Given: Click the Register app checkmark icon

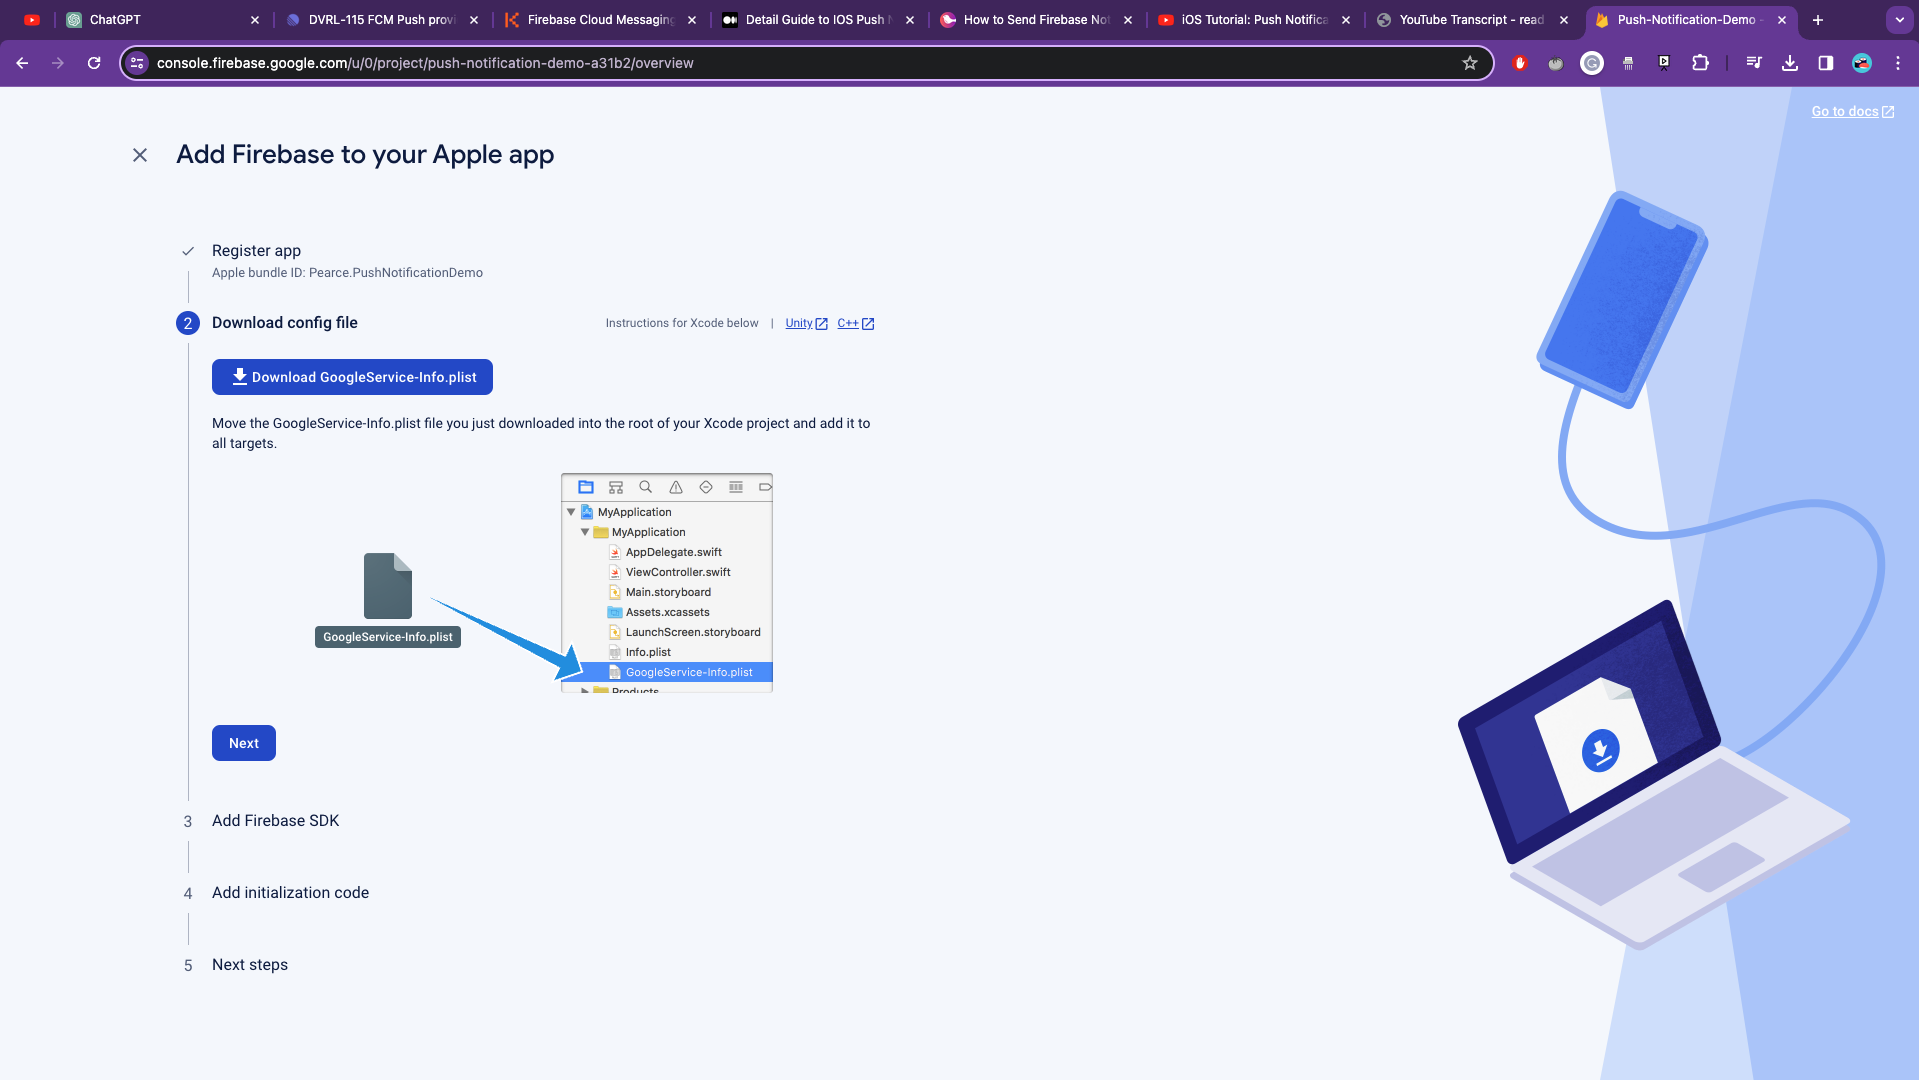Looking at the screenshot, I should click(x=188, y=251).
